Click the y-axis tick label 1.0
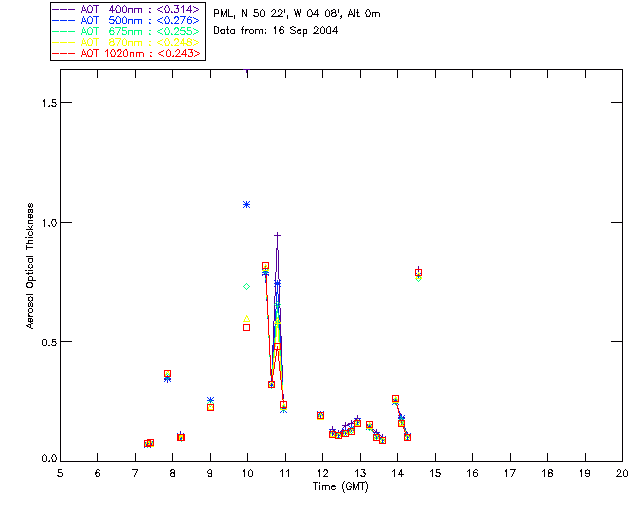 pyautogui.click(x=49, y=223)
